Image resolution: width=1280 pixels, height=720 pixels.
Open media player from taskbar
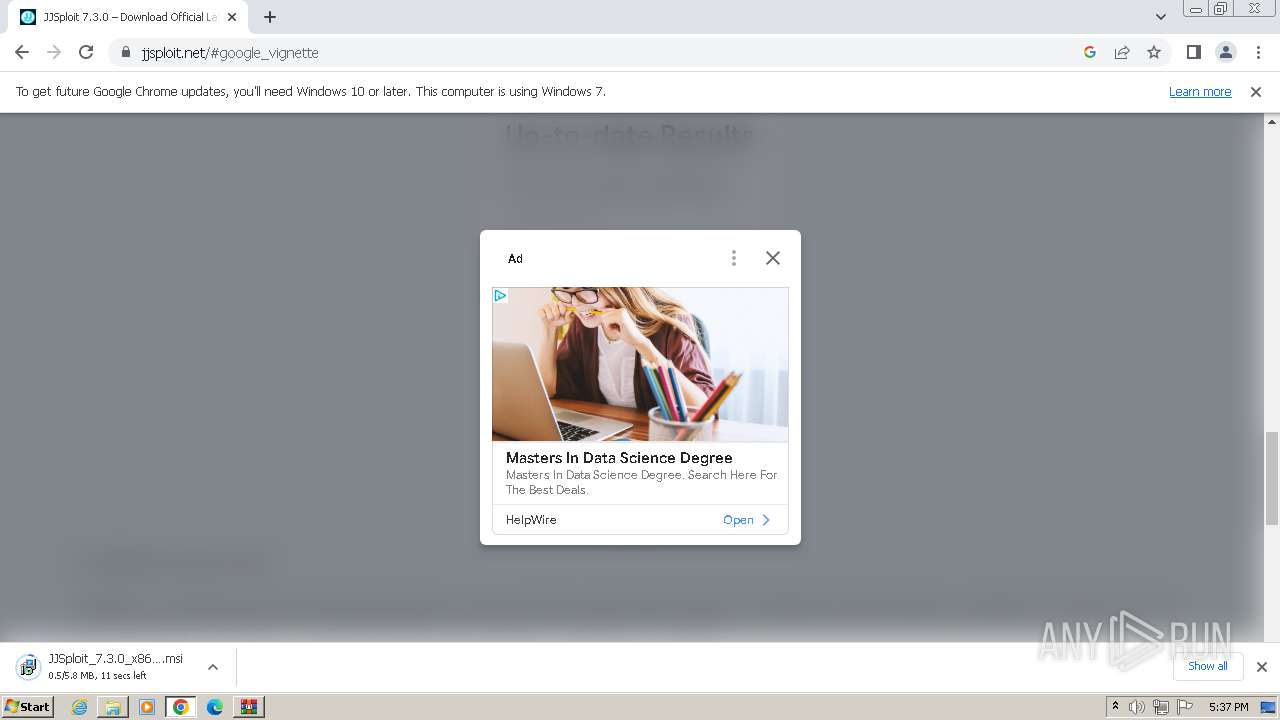(147, 707)
